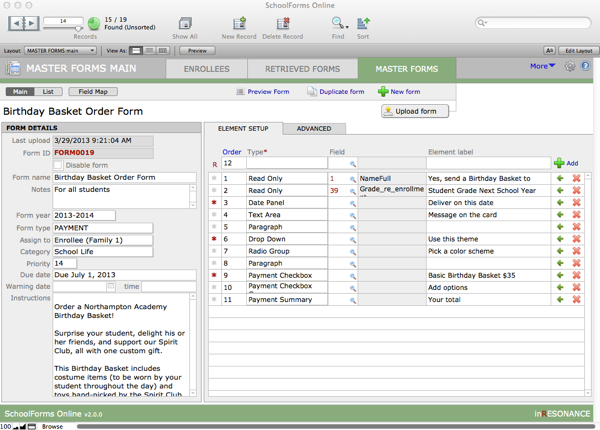The image size is (600, 430).
Task: Switch to table view icon in View As
Action: 163,50
